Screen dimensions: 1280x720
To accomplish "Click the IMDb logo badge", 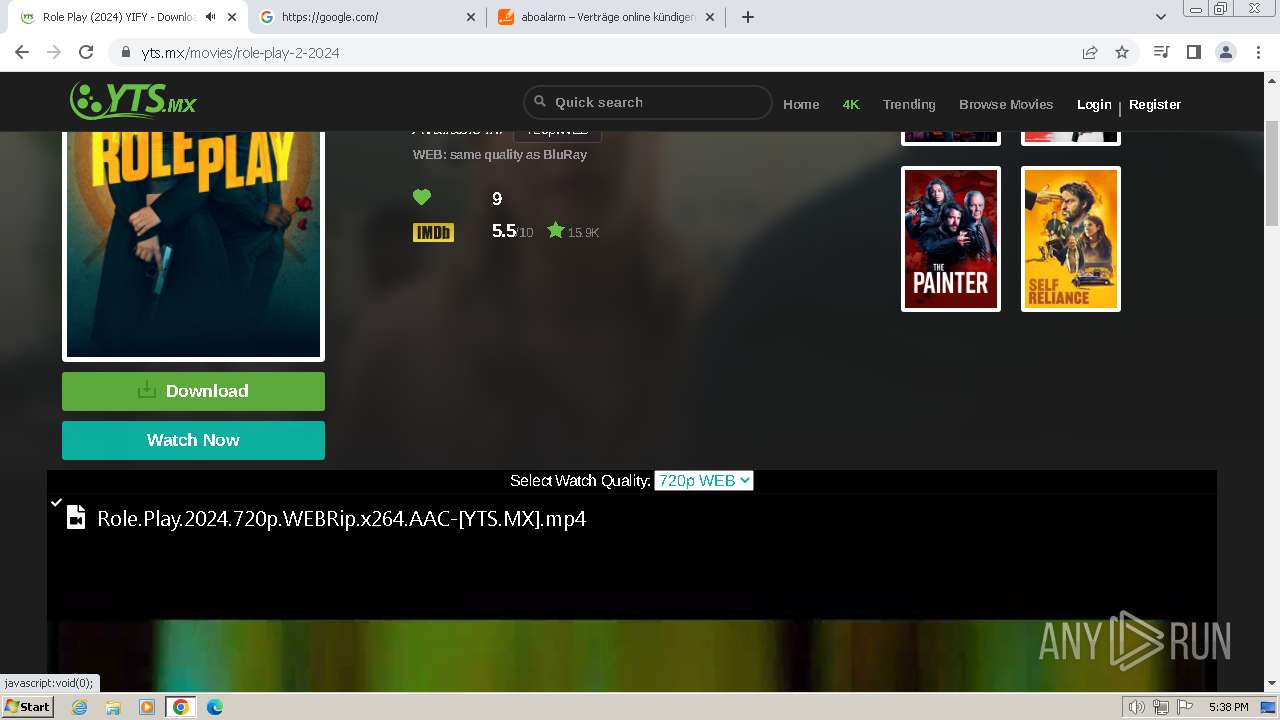I will 433,232.
